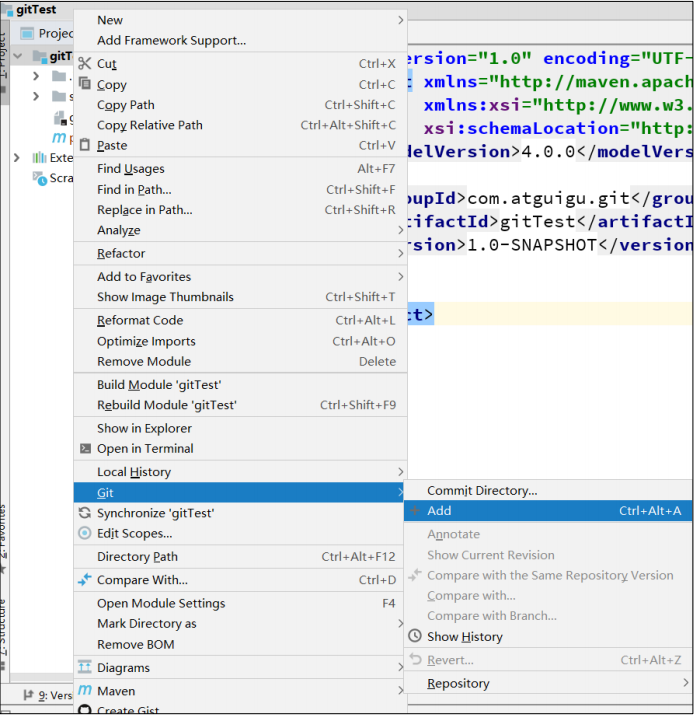695x715 pixels.
Task: Open the Repository submenu
Action: [548, 683]
